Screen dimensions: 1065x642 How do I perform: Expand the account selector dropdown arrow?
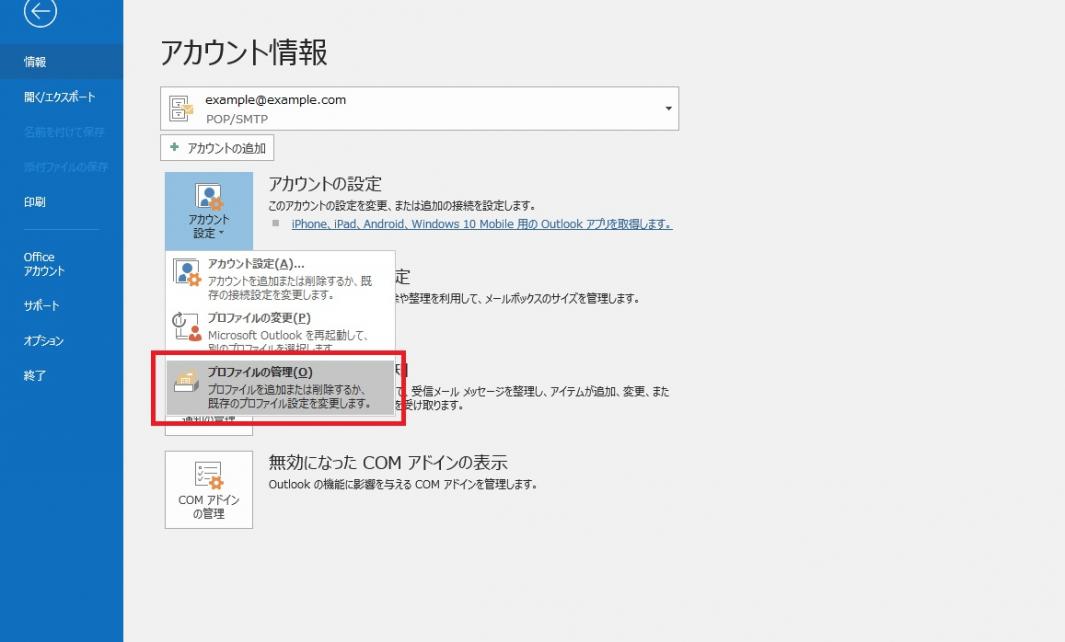(x=667, y=108)
